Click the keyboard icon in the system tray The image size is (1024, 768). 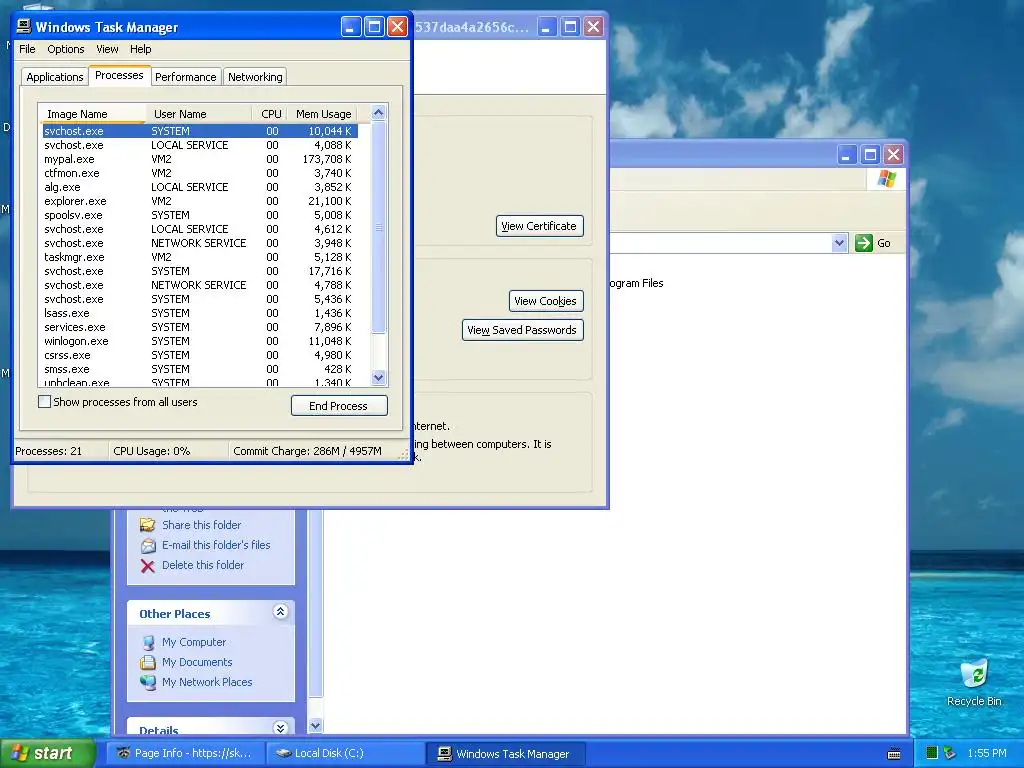click(x=894, y=754)
